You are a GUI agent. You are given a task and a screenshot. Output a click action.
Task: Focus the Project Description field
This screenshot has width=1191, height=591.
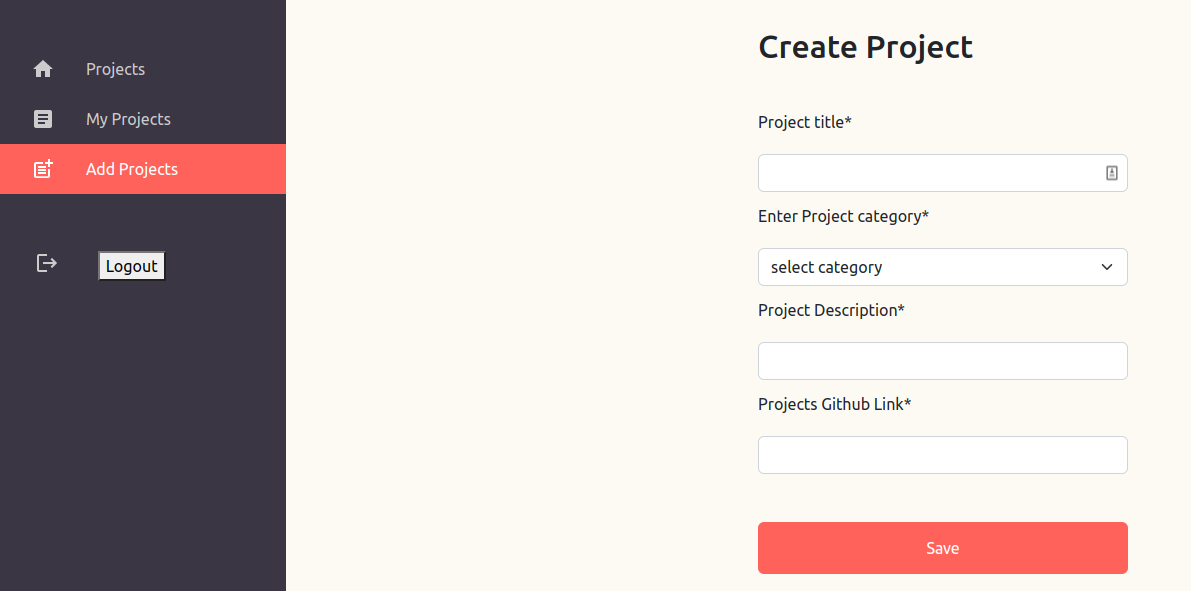pos(942,360)
